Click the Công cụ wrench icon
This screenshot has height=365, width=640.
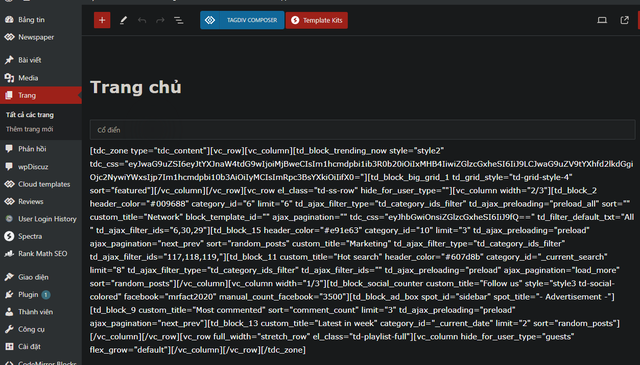coord(9,329)
